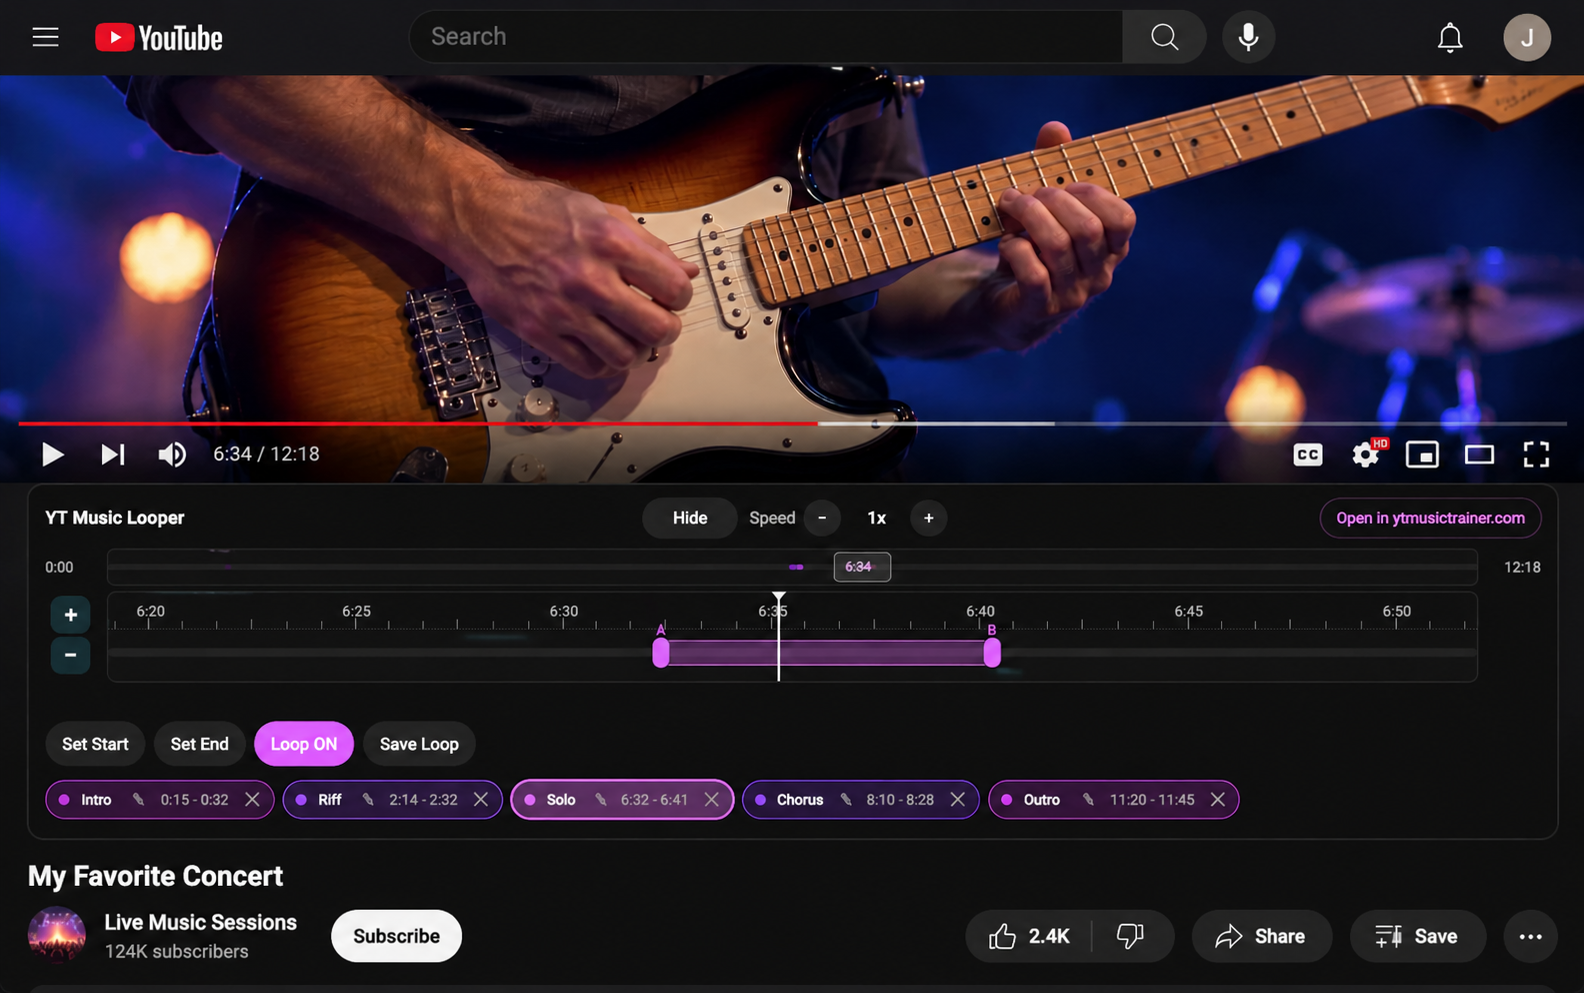Like the video with 2.4K
Viewport: 1584px width, 993px height.
[1029, 937]
